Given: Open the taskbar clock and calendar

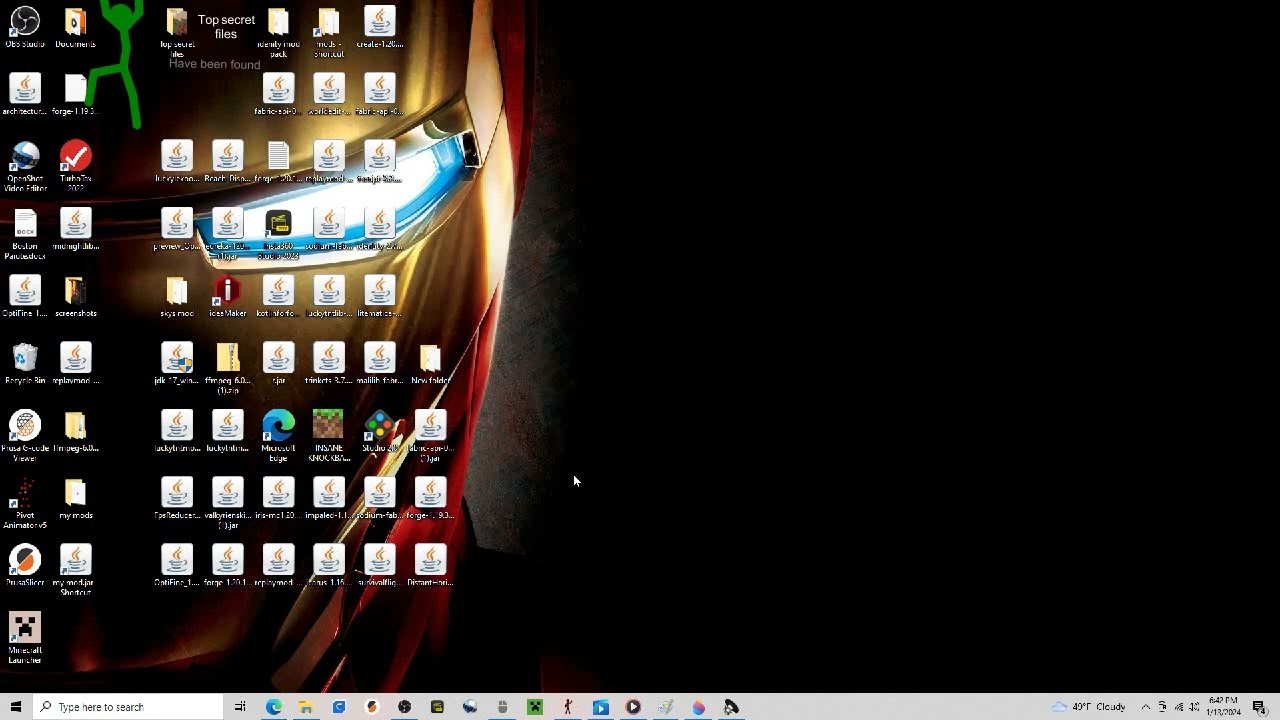Looking at the screenshot, I should click(x=1223, y=707).
